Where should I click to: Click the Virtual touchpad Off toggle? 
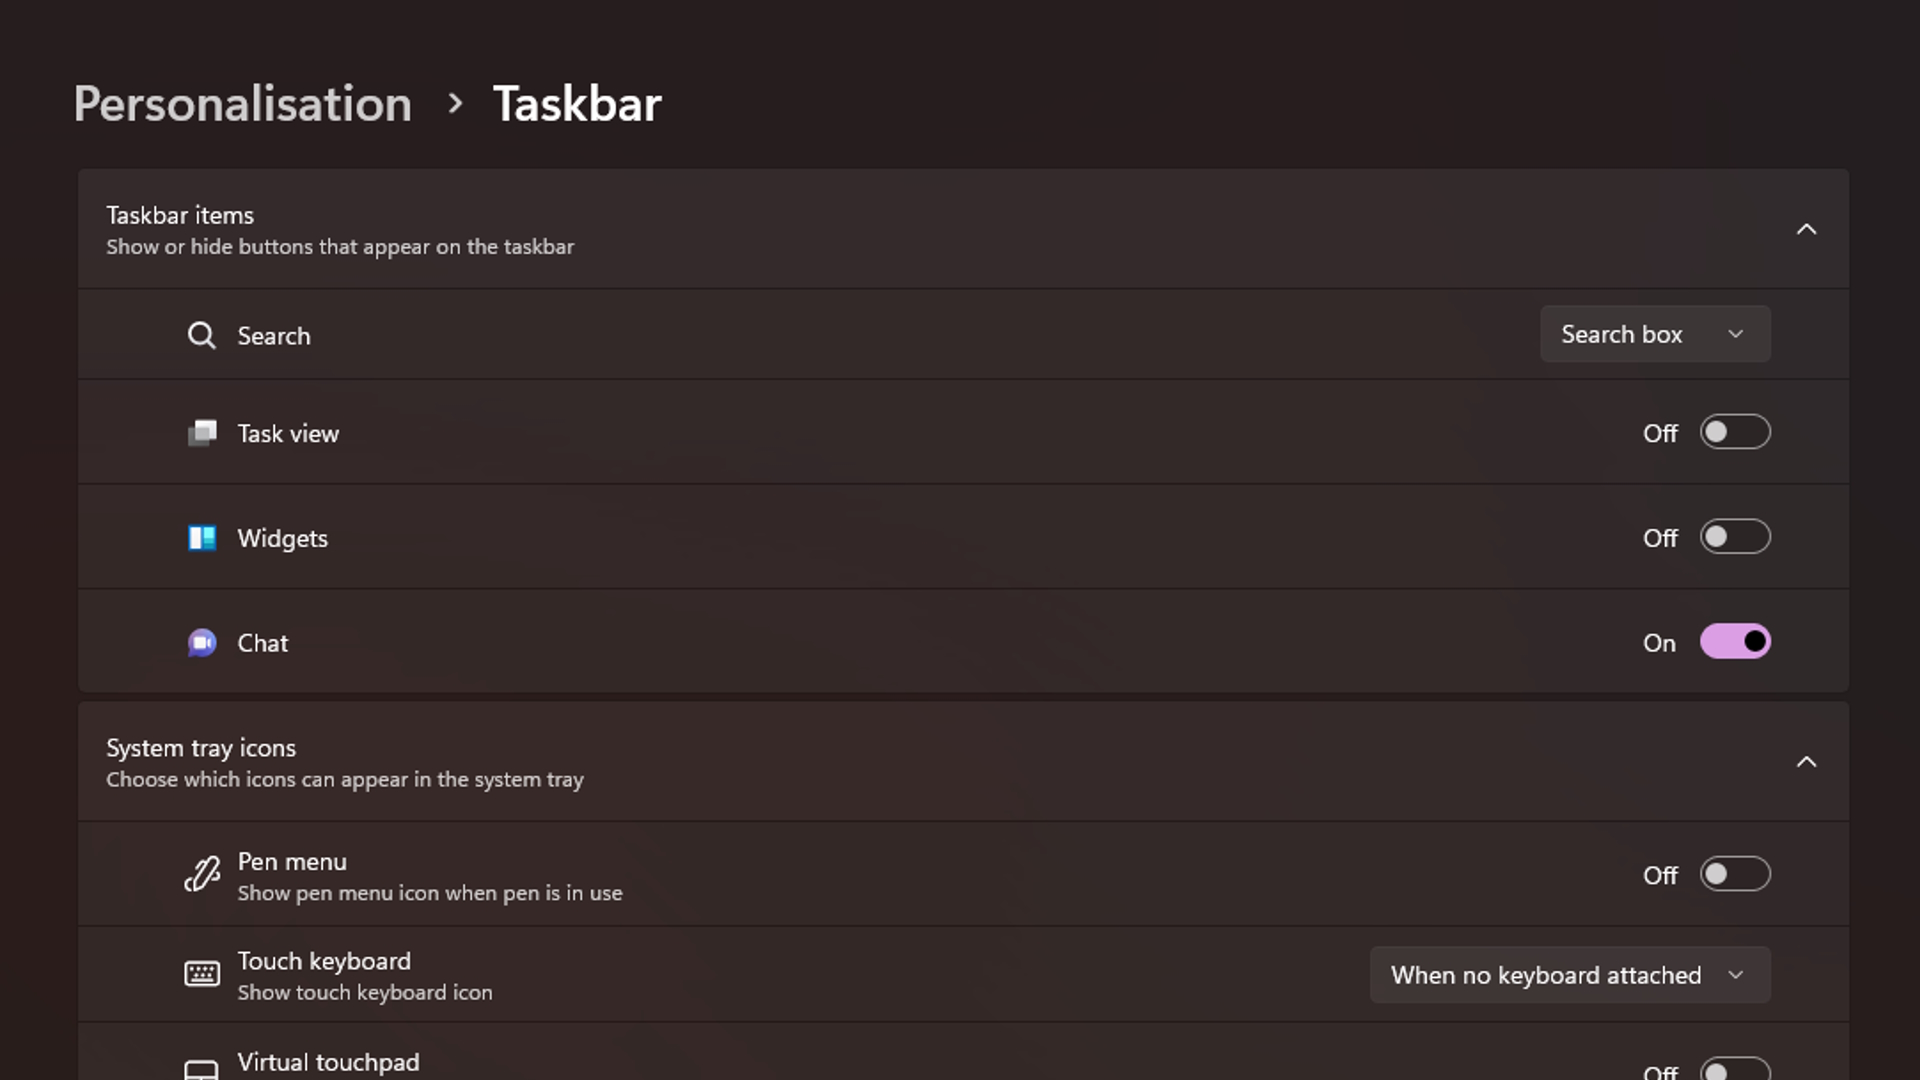coord(1735,1071)
